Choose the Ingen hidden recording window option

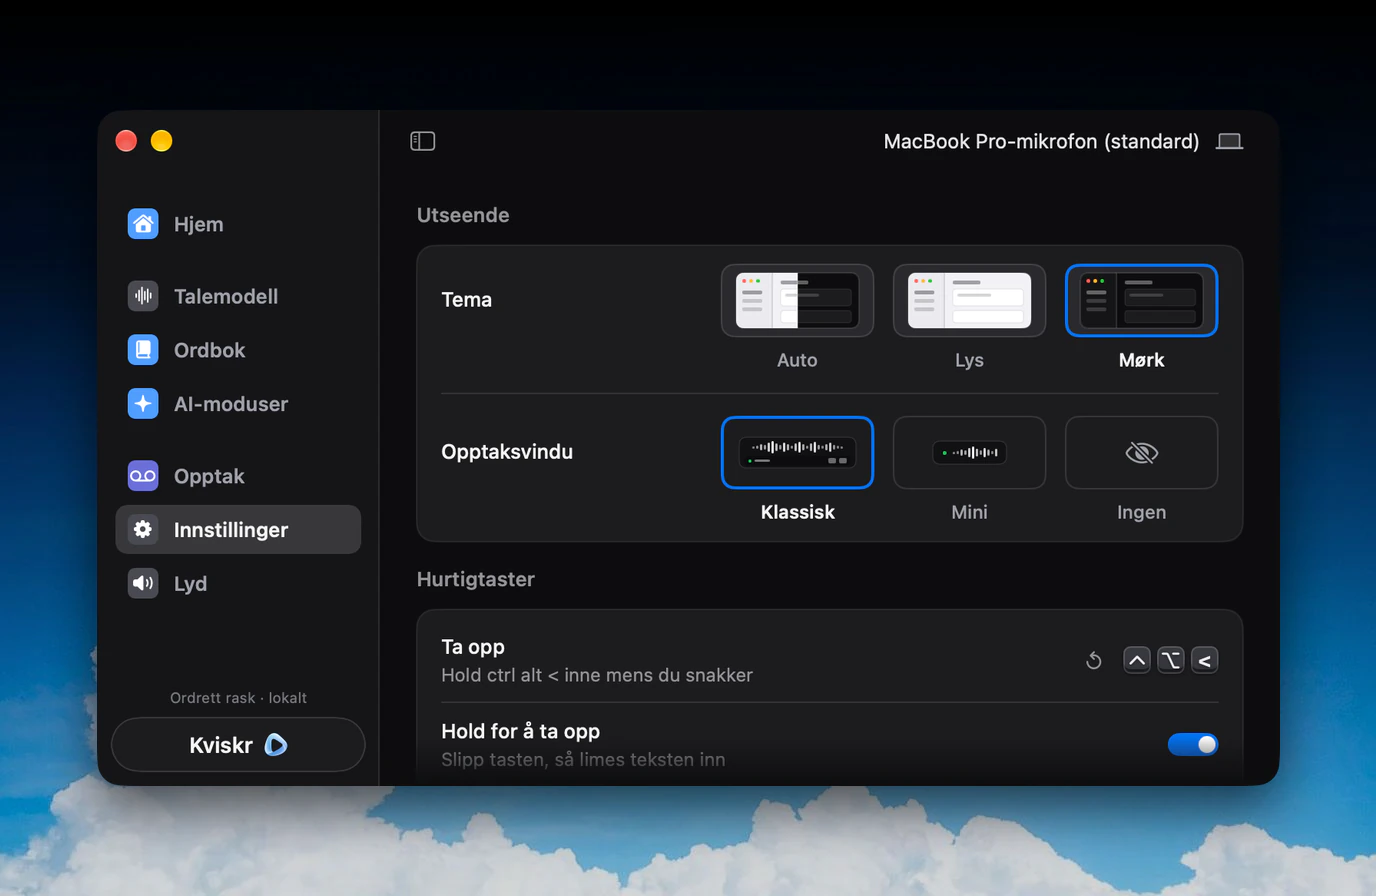[x=1141, y=453]
